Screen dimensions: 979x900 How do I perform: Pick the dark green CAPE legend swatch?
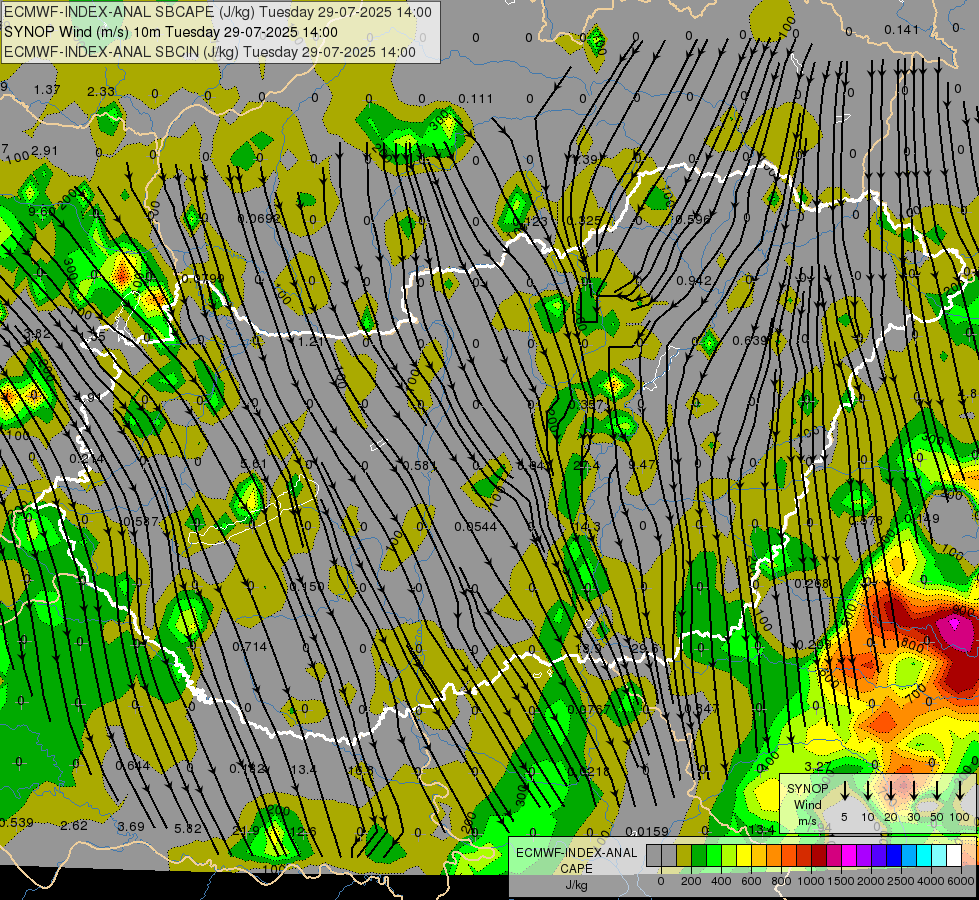pyautogui.click(x=699, y=855)
